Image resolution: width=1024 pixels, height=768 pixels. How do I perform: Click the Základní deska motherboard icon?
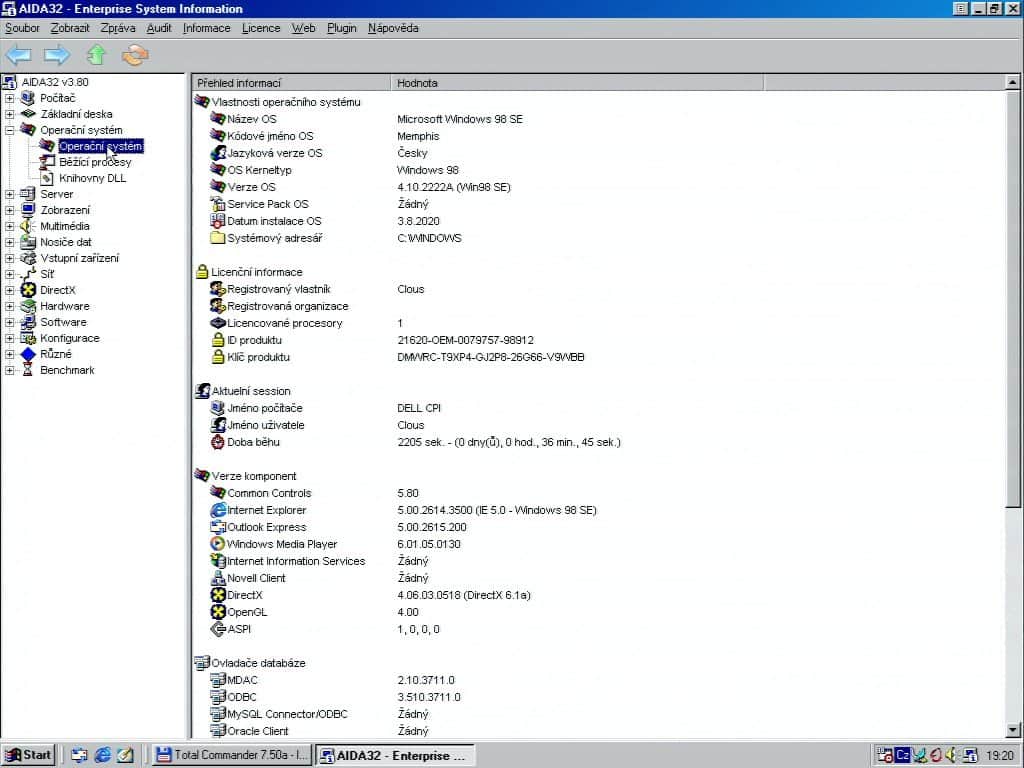[27, 114]
